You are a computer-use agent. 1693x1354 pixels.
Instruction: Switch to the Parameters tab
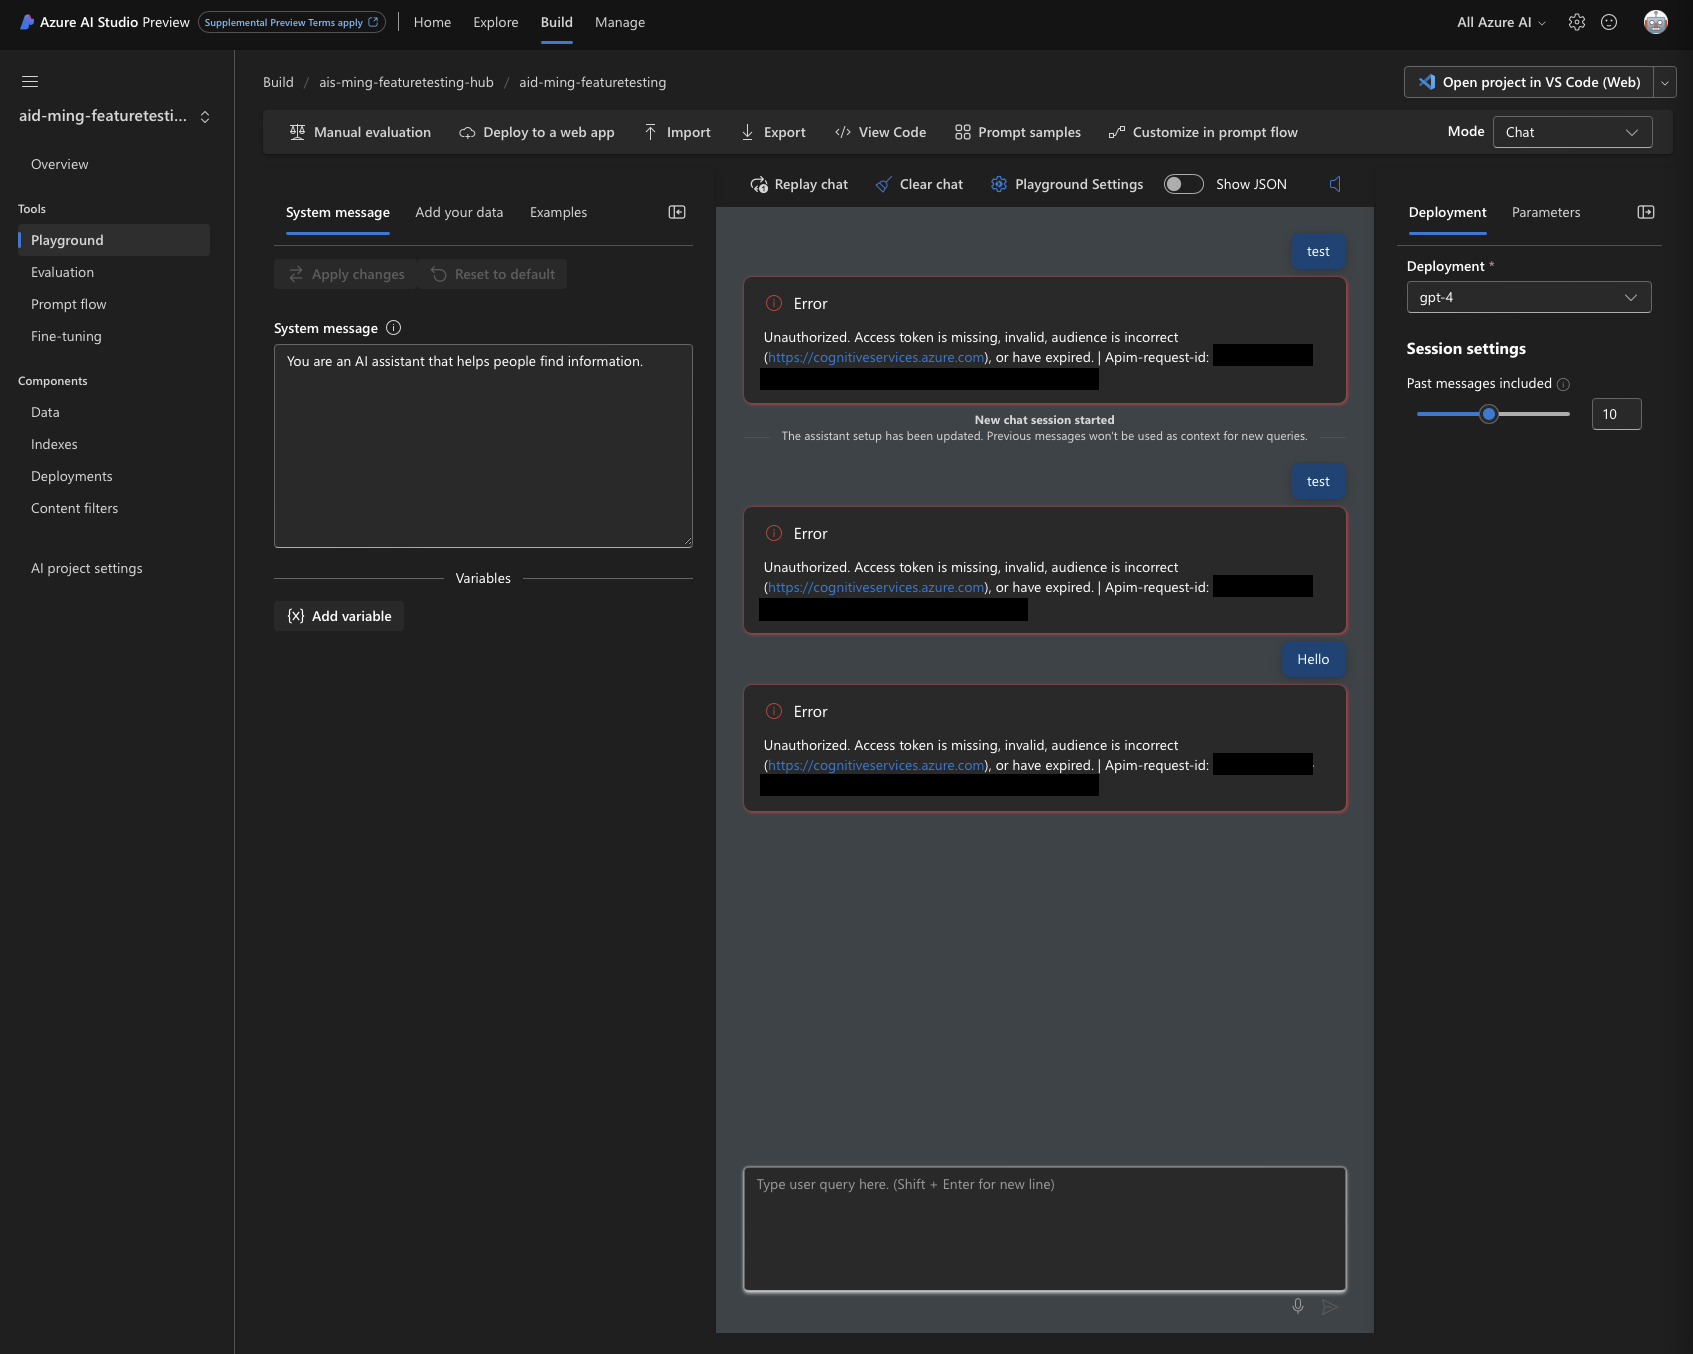click(1546, 212)
